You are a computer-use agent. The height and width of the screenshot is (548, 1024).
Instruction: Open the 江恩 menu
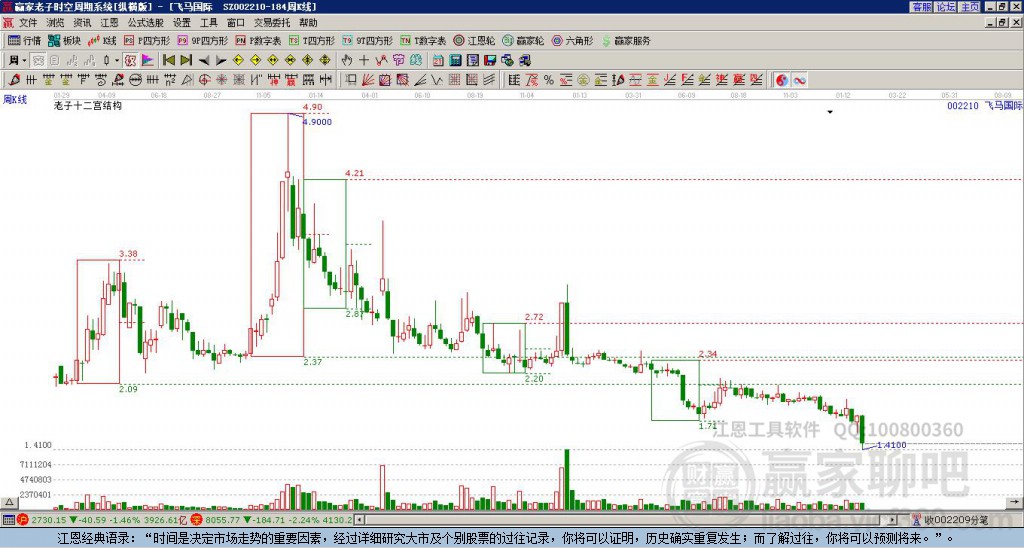[109, 23]
